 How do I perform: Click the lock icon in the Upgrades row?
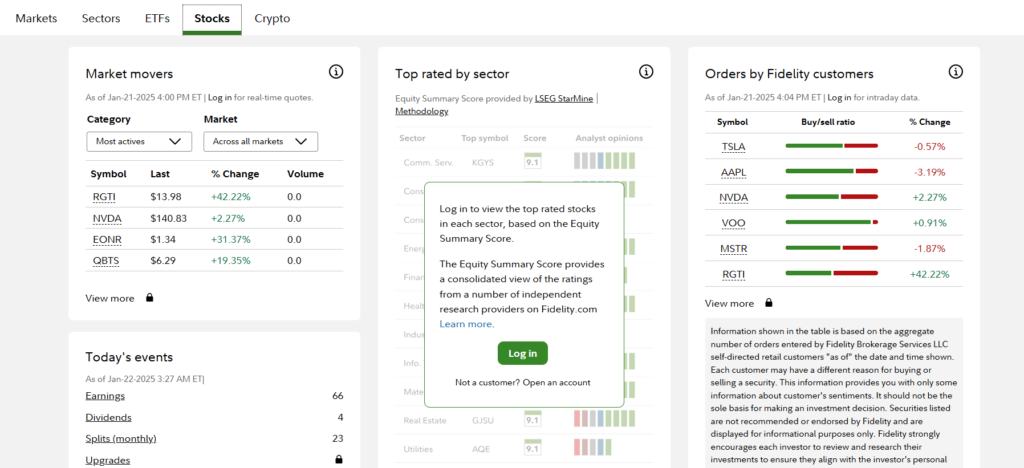338,460
